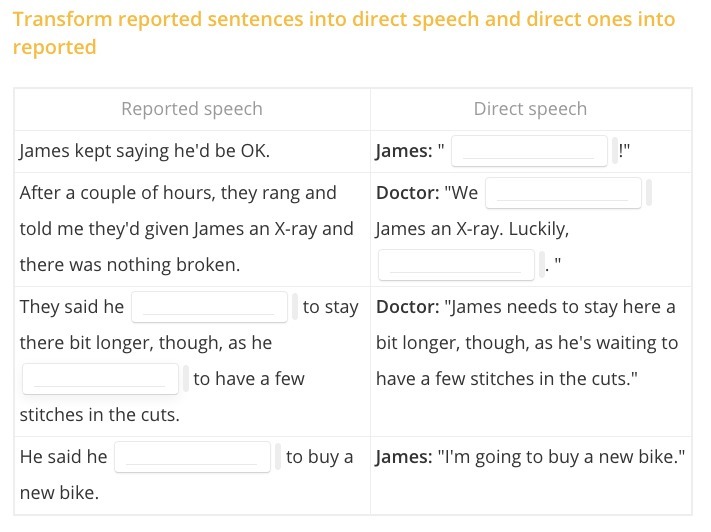
Task: Click the blank after 'They said he'
Action: point(209,307)
